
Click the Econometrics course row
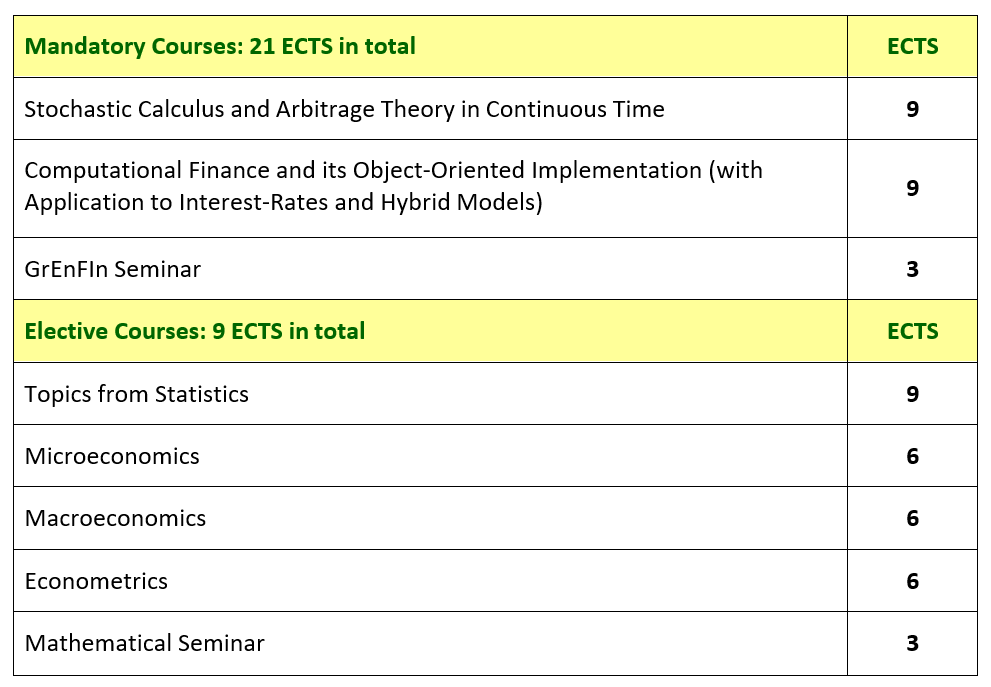point(430,581)
